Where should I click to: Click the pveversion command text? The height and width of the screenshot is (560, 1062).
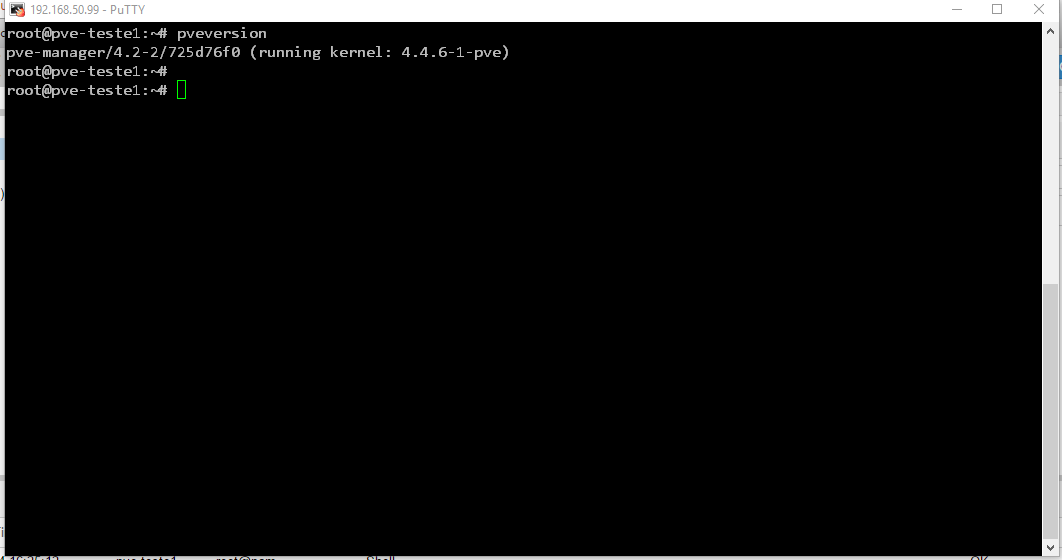(221, 33)
